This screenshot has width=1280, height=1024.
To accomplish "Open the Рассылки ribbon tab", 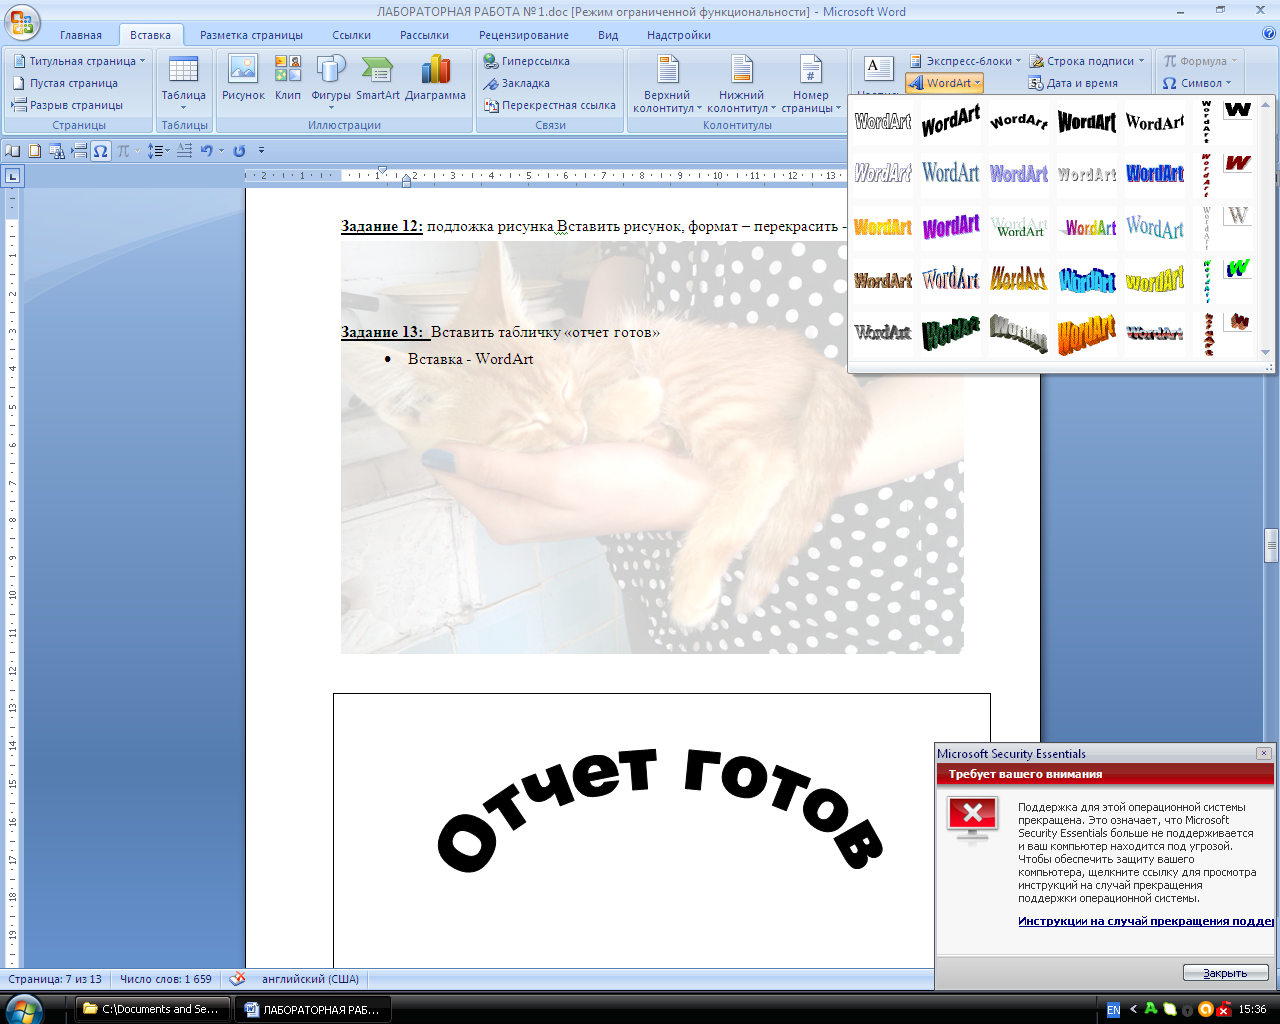I will tap(425, 35).
